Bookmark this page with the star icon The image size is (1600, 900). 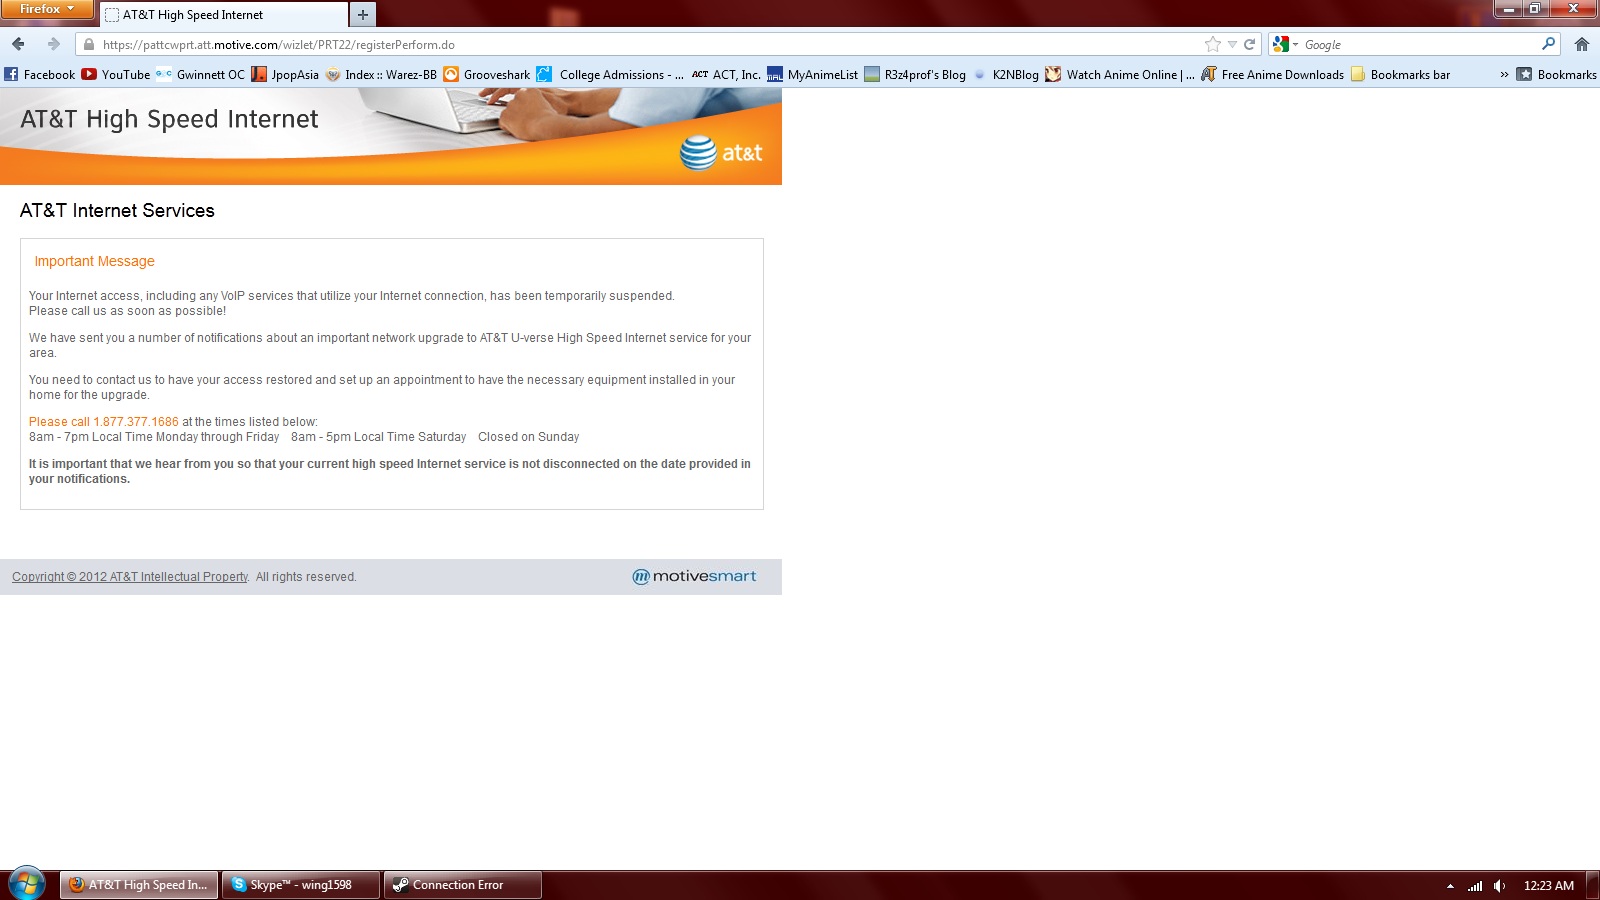(x=1213, y=44)
